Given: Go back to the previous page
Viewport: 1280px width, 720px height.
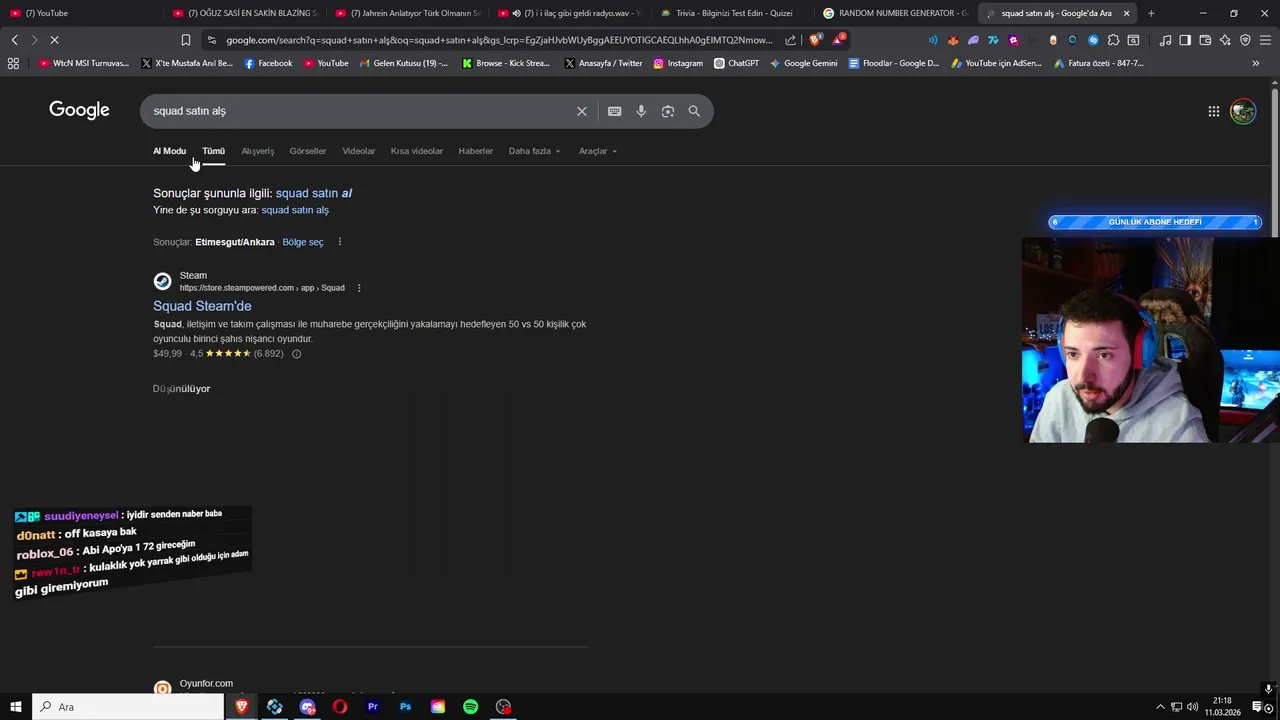Looking at the screenshot, I should point(14,40).
